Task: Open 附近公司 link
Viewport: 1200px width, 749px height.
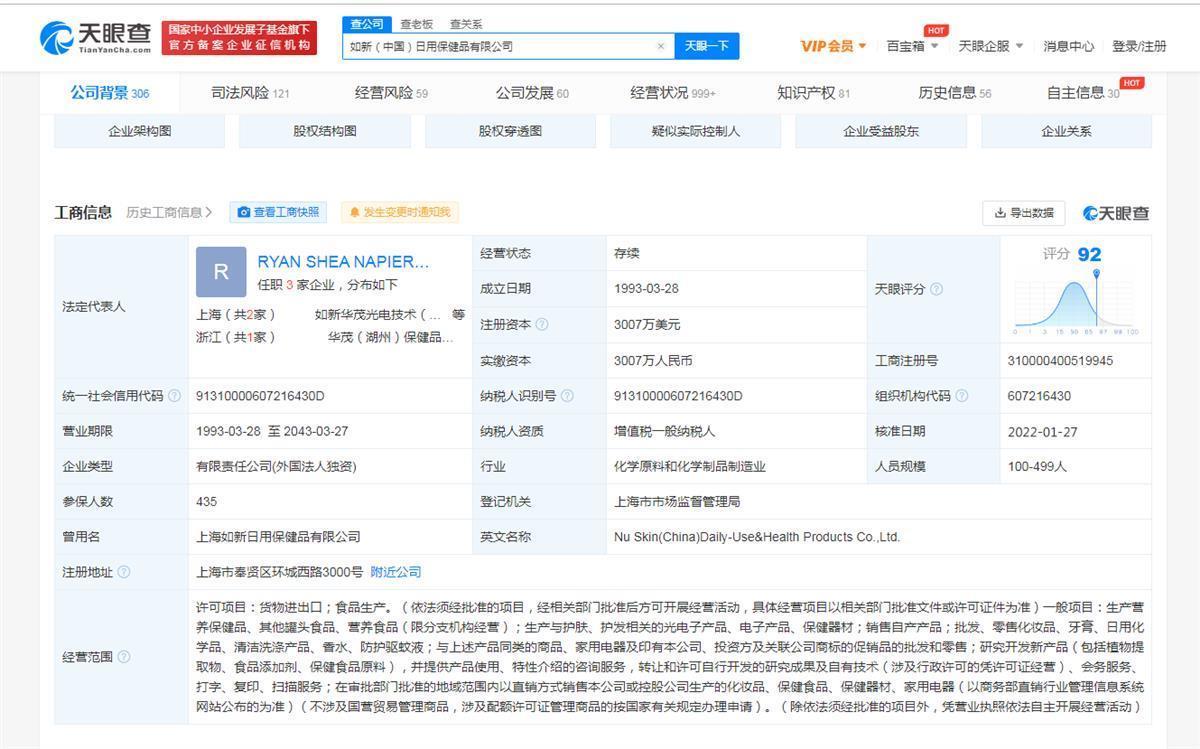Action: click(396, 572)
